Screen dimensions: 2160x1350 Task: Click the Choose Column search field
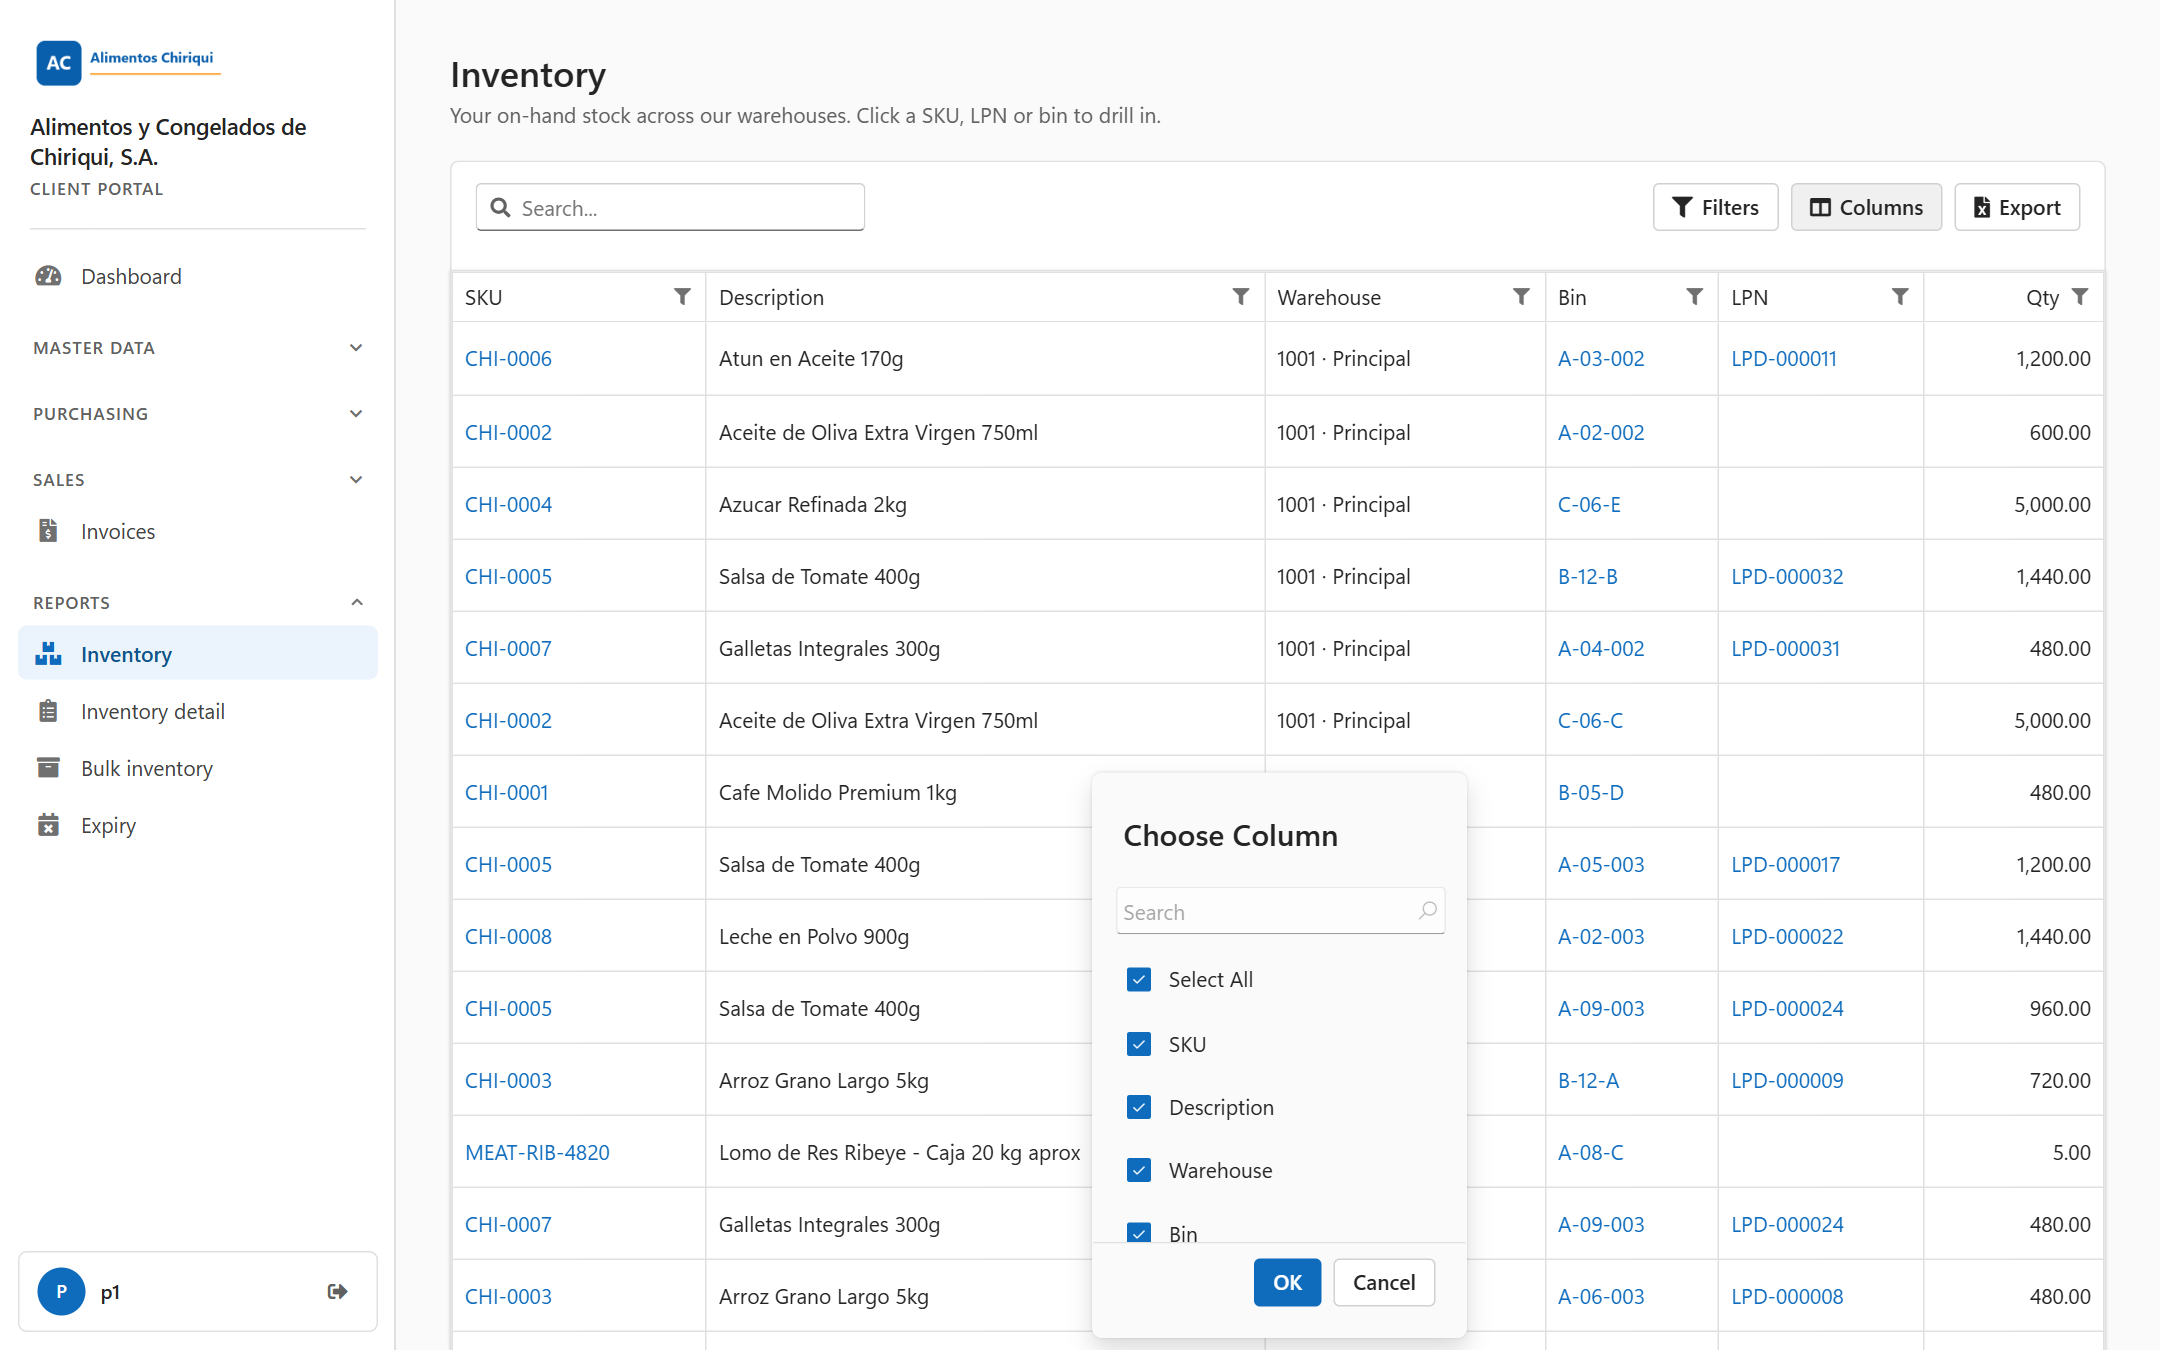pyautogui.click(x=1280, y=911)
